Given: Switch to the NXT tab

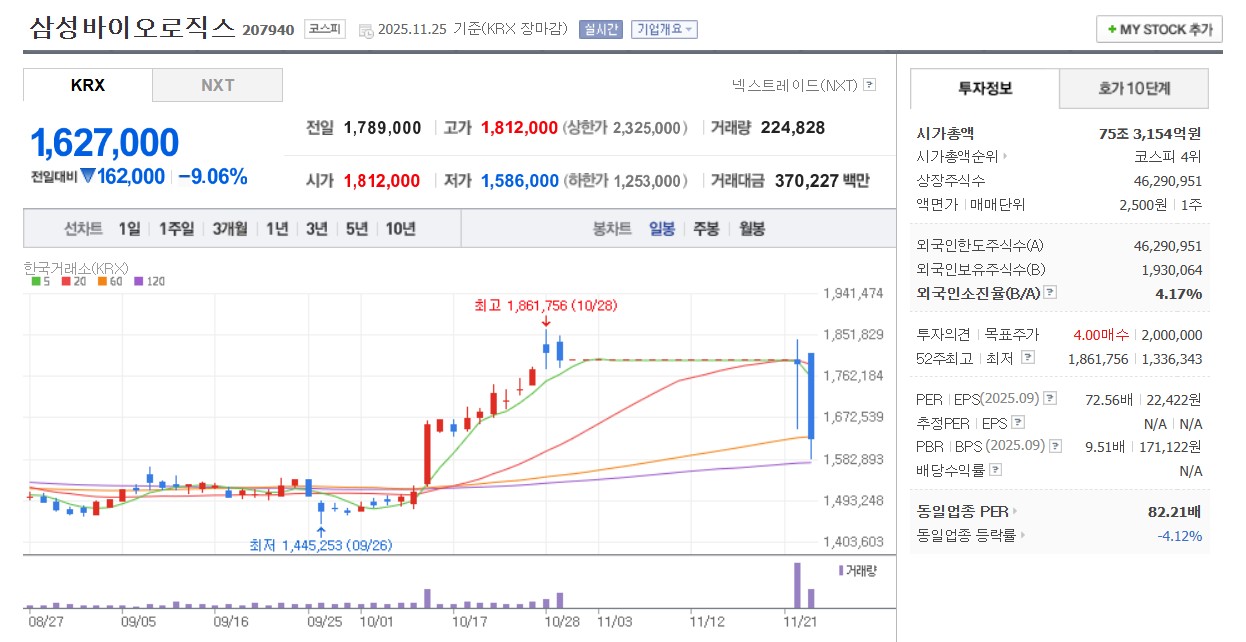Looking at the screenshot, I should 217,85.
